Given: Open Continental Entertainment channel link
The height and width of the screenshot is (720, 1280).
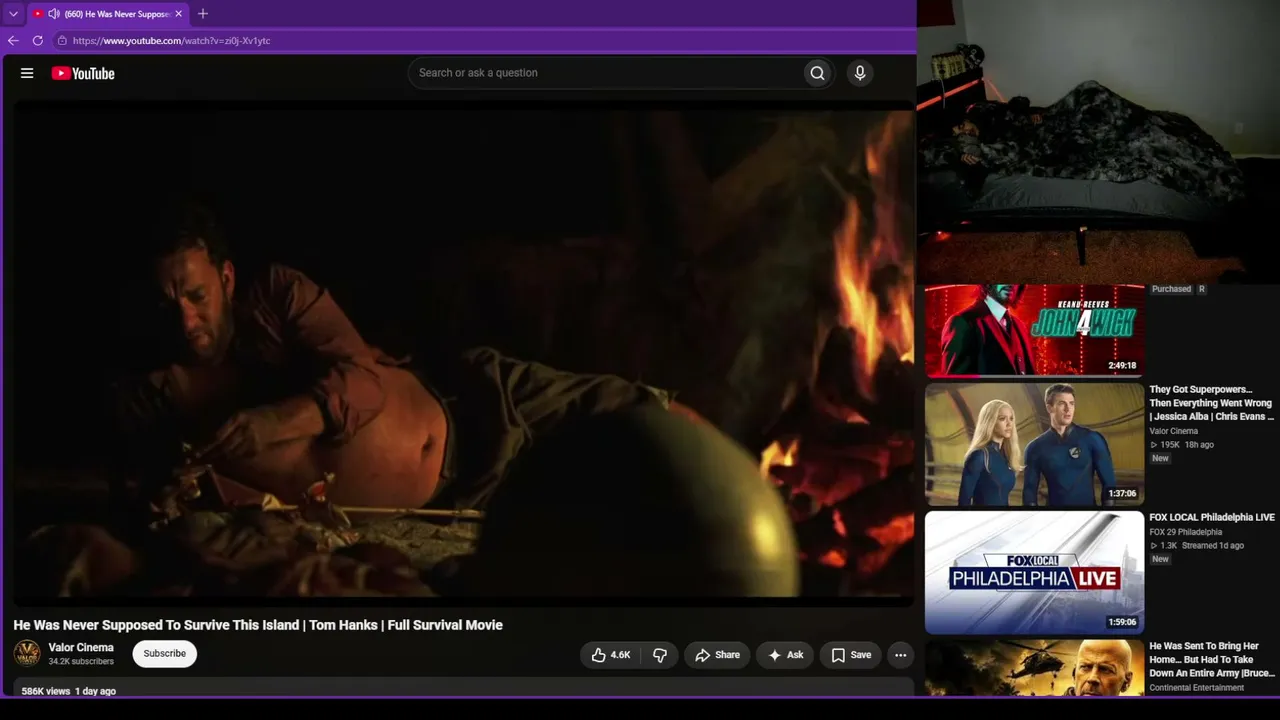Looking at the screenshot, I should click(1197, 688).
